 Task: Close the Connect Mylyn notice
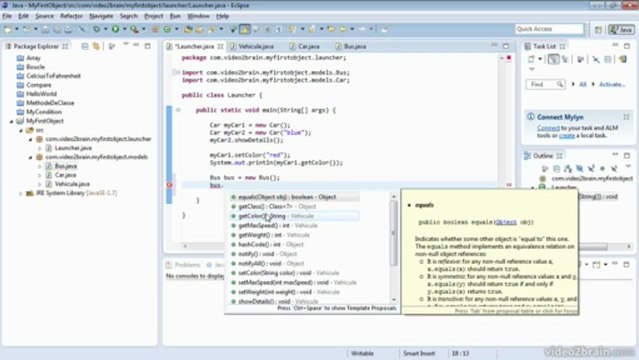click(626, 117)
